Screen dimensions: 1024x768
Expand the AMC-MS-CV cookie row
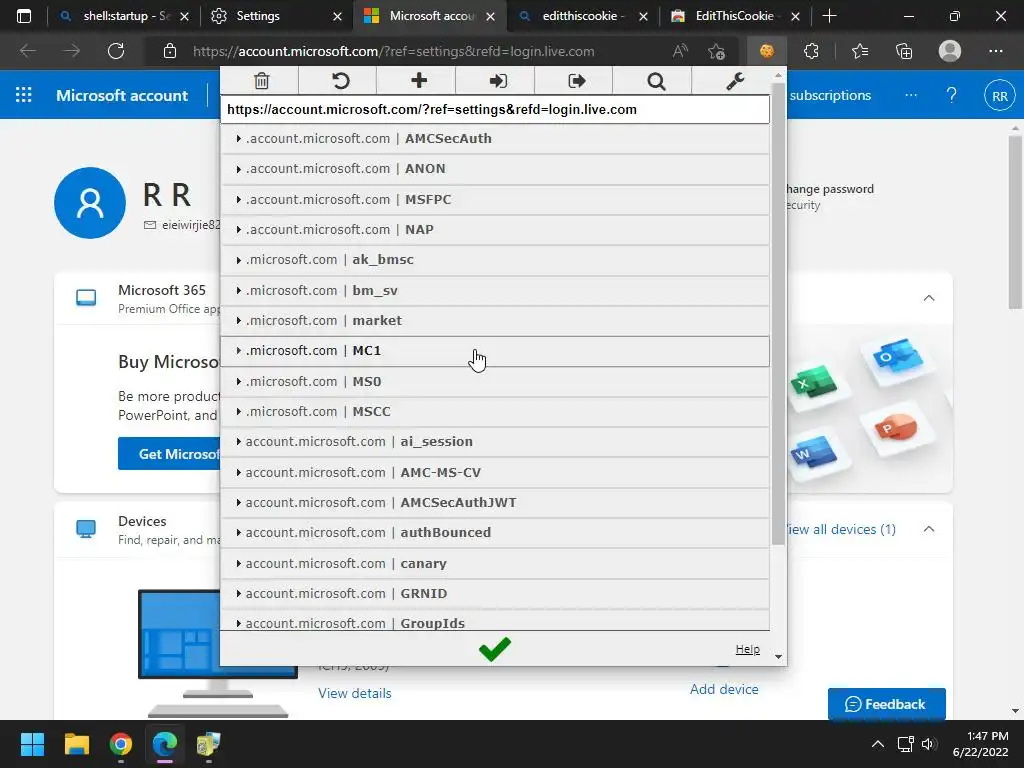click(x=495, y=472)
